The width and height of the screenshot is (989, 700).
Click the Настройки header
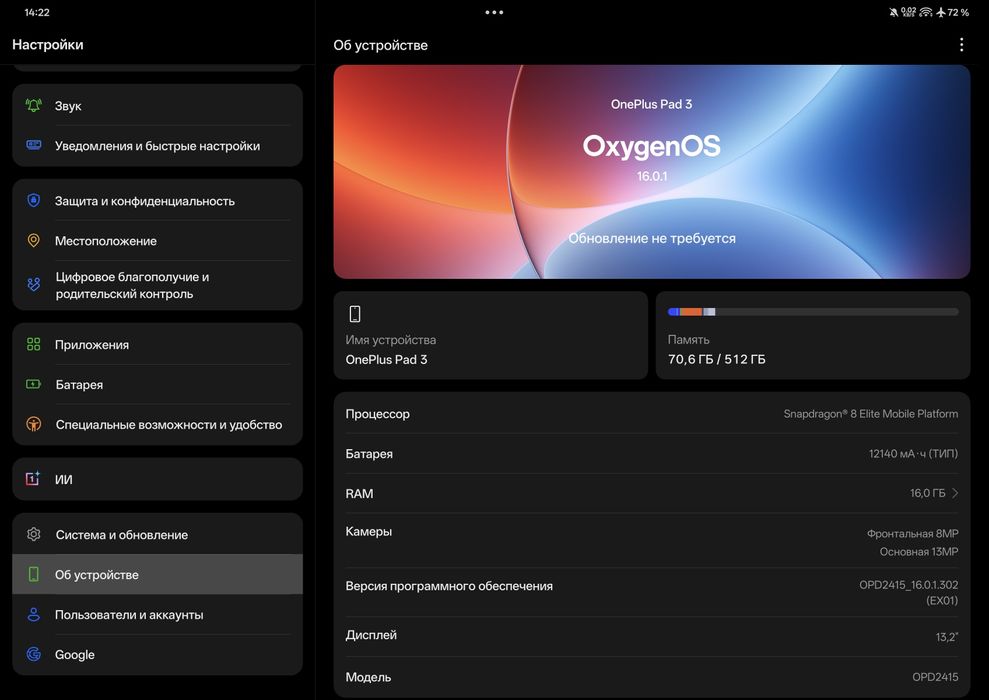[47, 44]
